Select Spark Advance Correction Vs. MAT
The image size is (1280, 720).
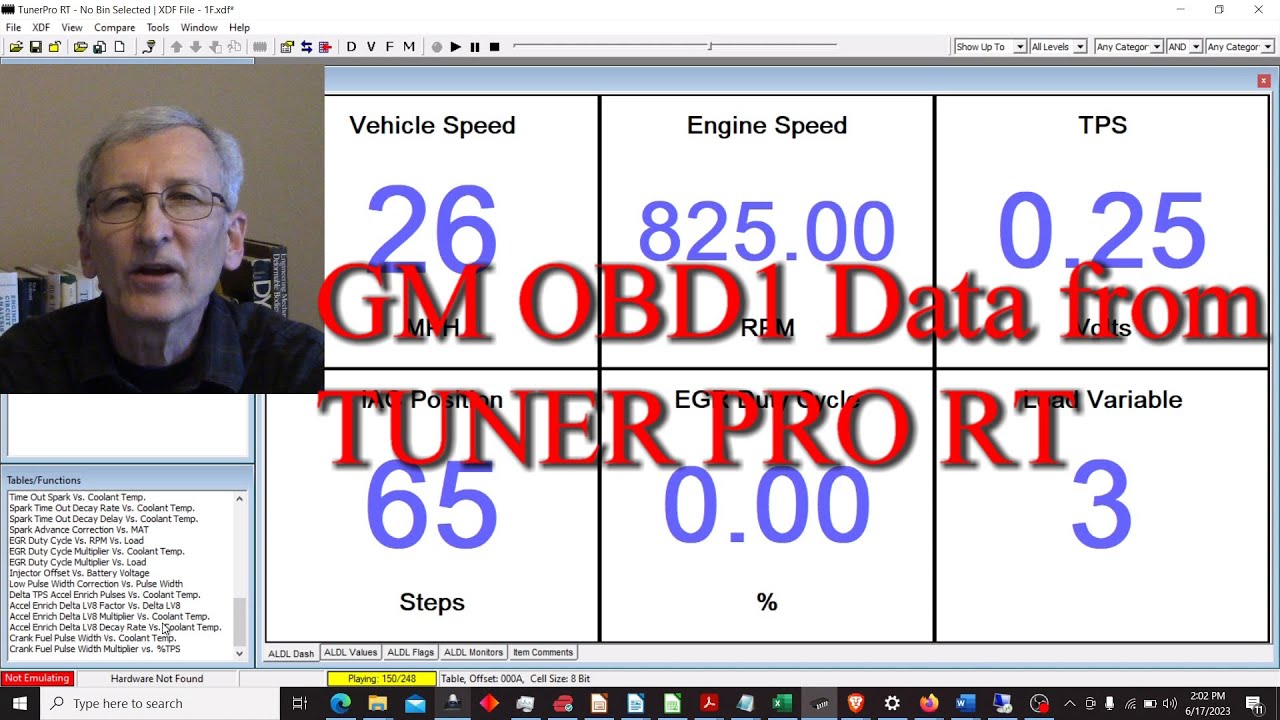pos(79,530)
